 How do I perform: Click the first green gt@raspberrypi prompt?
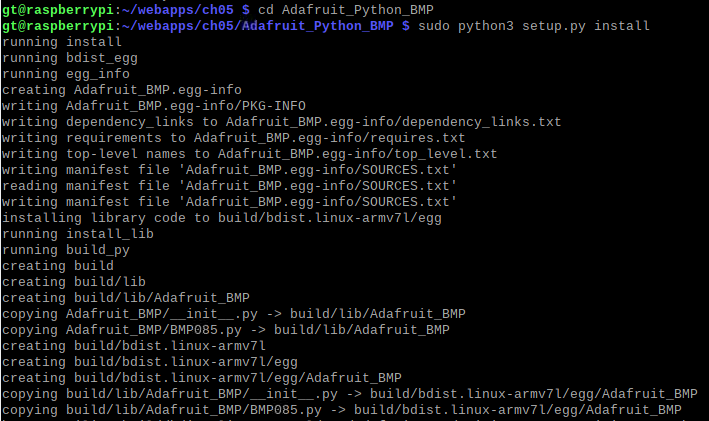[58, 9]
